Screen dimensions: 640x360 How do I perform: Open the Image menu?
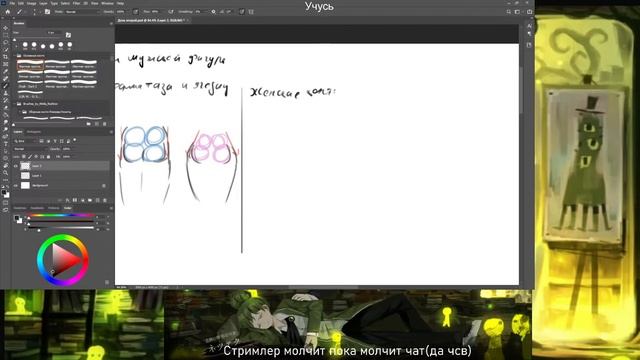[31, 3]
